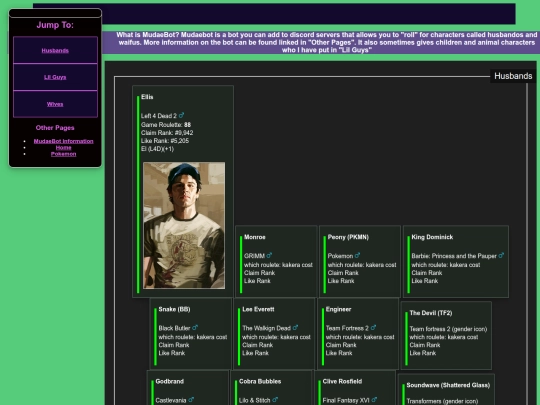Click the El (L4D)(+1) alias text
This screenshot has width=540, height=405.
[157, 149]
